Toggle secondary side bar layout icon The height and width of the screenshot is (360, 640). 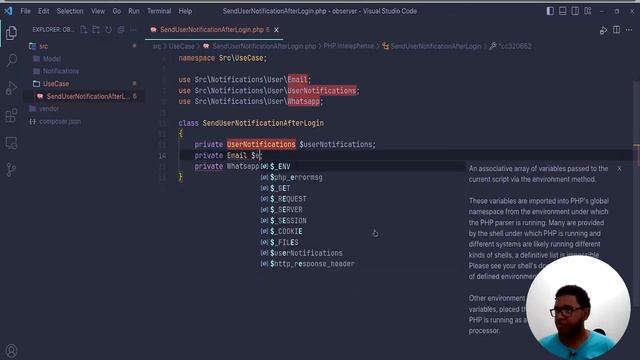tap(575, 11)
